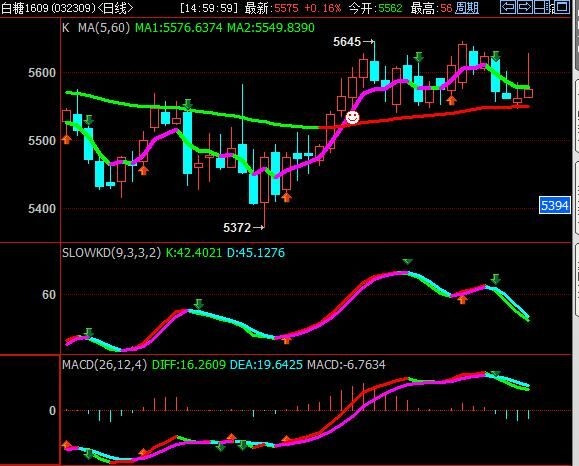Click the MACD(26,12,4) indicator label
579x466 pixels.
(105, 365)
